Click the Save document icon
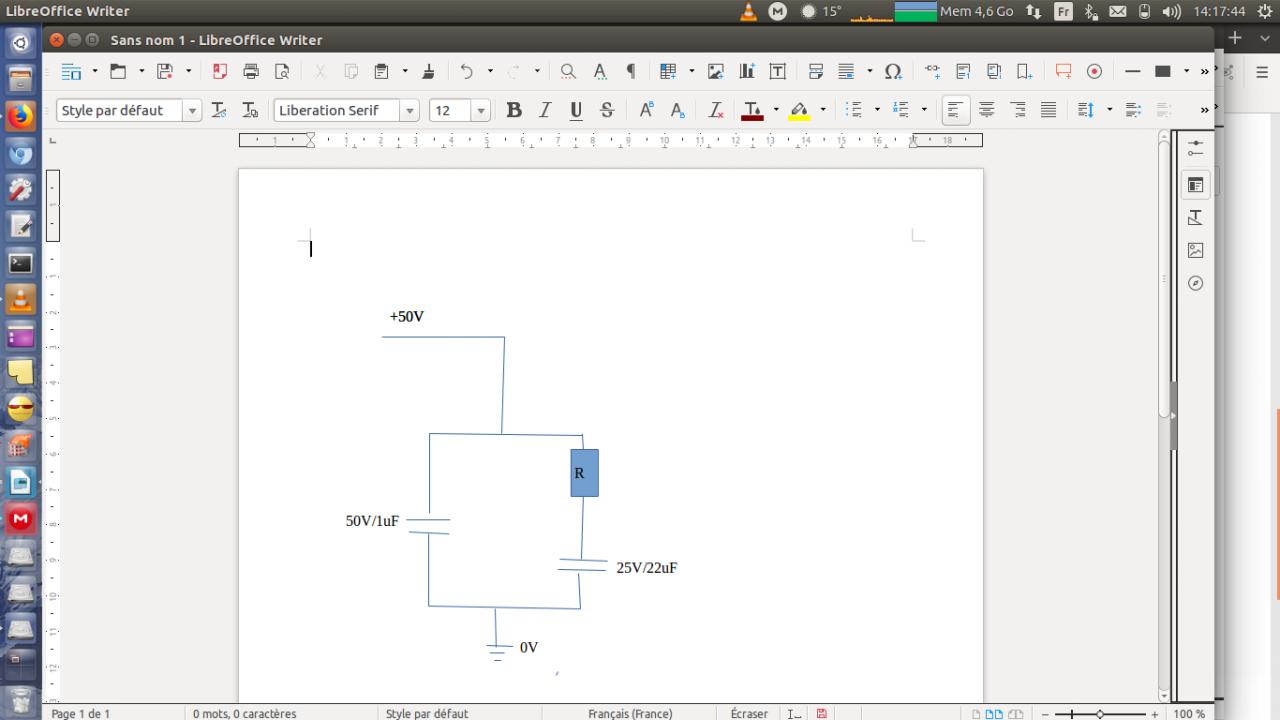1280x720 pixels. point(165,71)
